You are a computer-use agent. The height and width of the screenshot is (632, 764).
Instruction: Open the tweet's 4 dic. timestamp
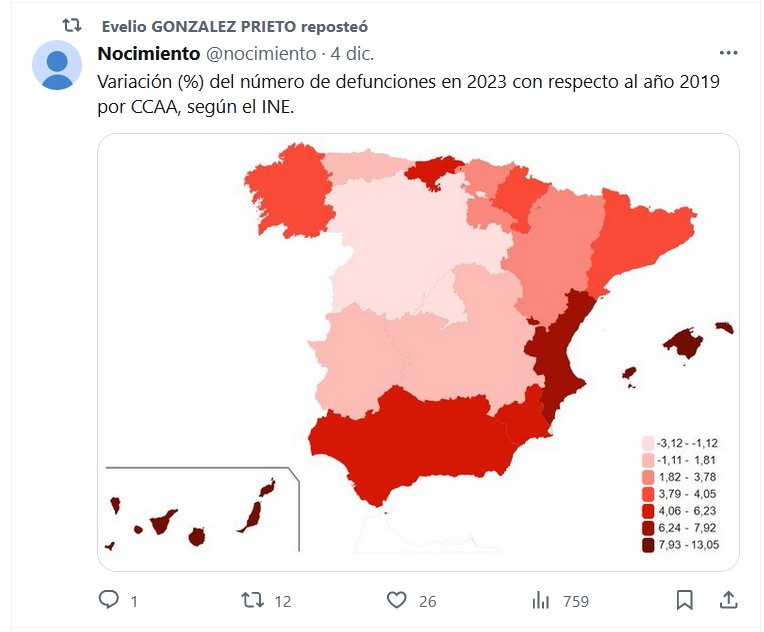click(x=351, y=53)
